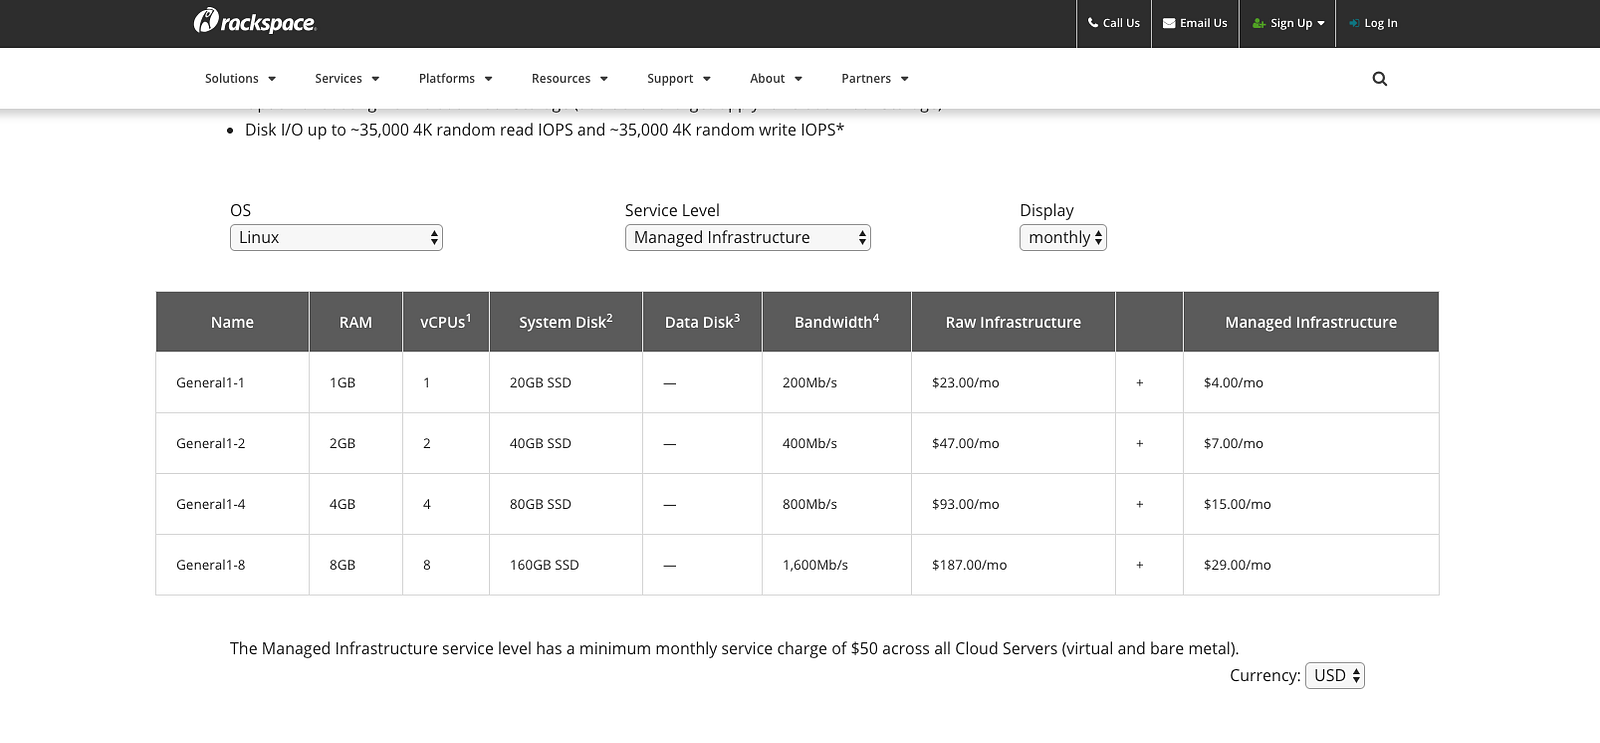Click the Sign Up user icon
This screenshot has height=743, width=1600.
(x=1258, y=23)
